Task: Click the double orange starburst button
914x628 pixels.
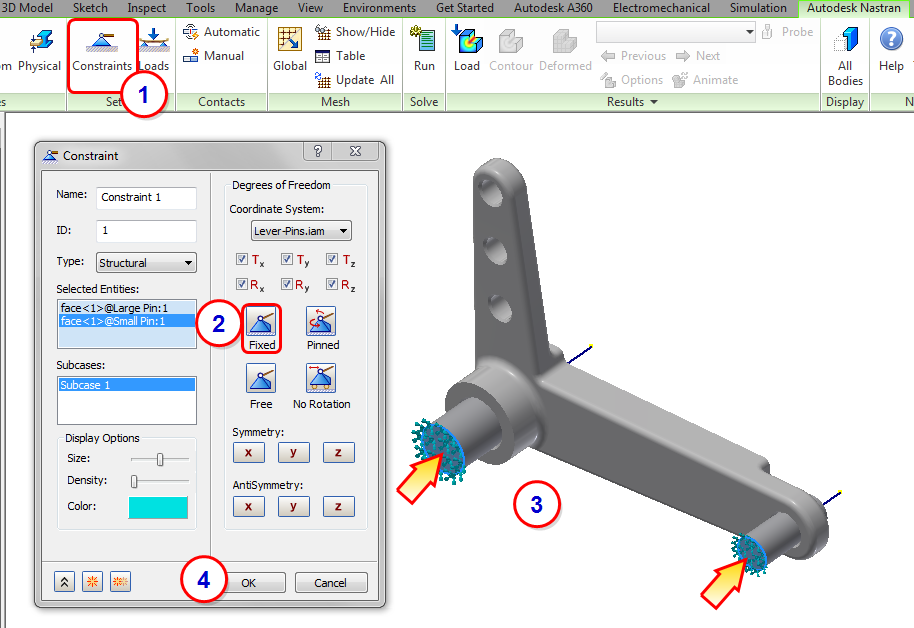Action: pyautogui.click(x=120, y=581)
